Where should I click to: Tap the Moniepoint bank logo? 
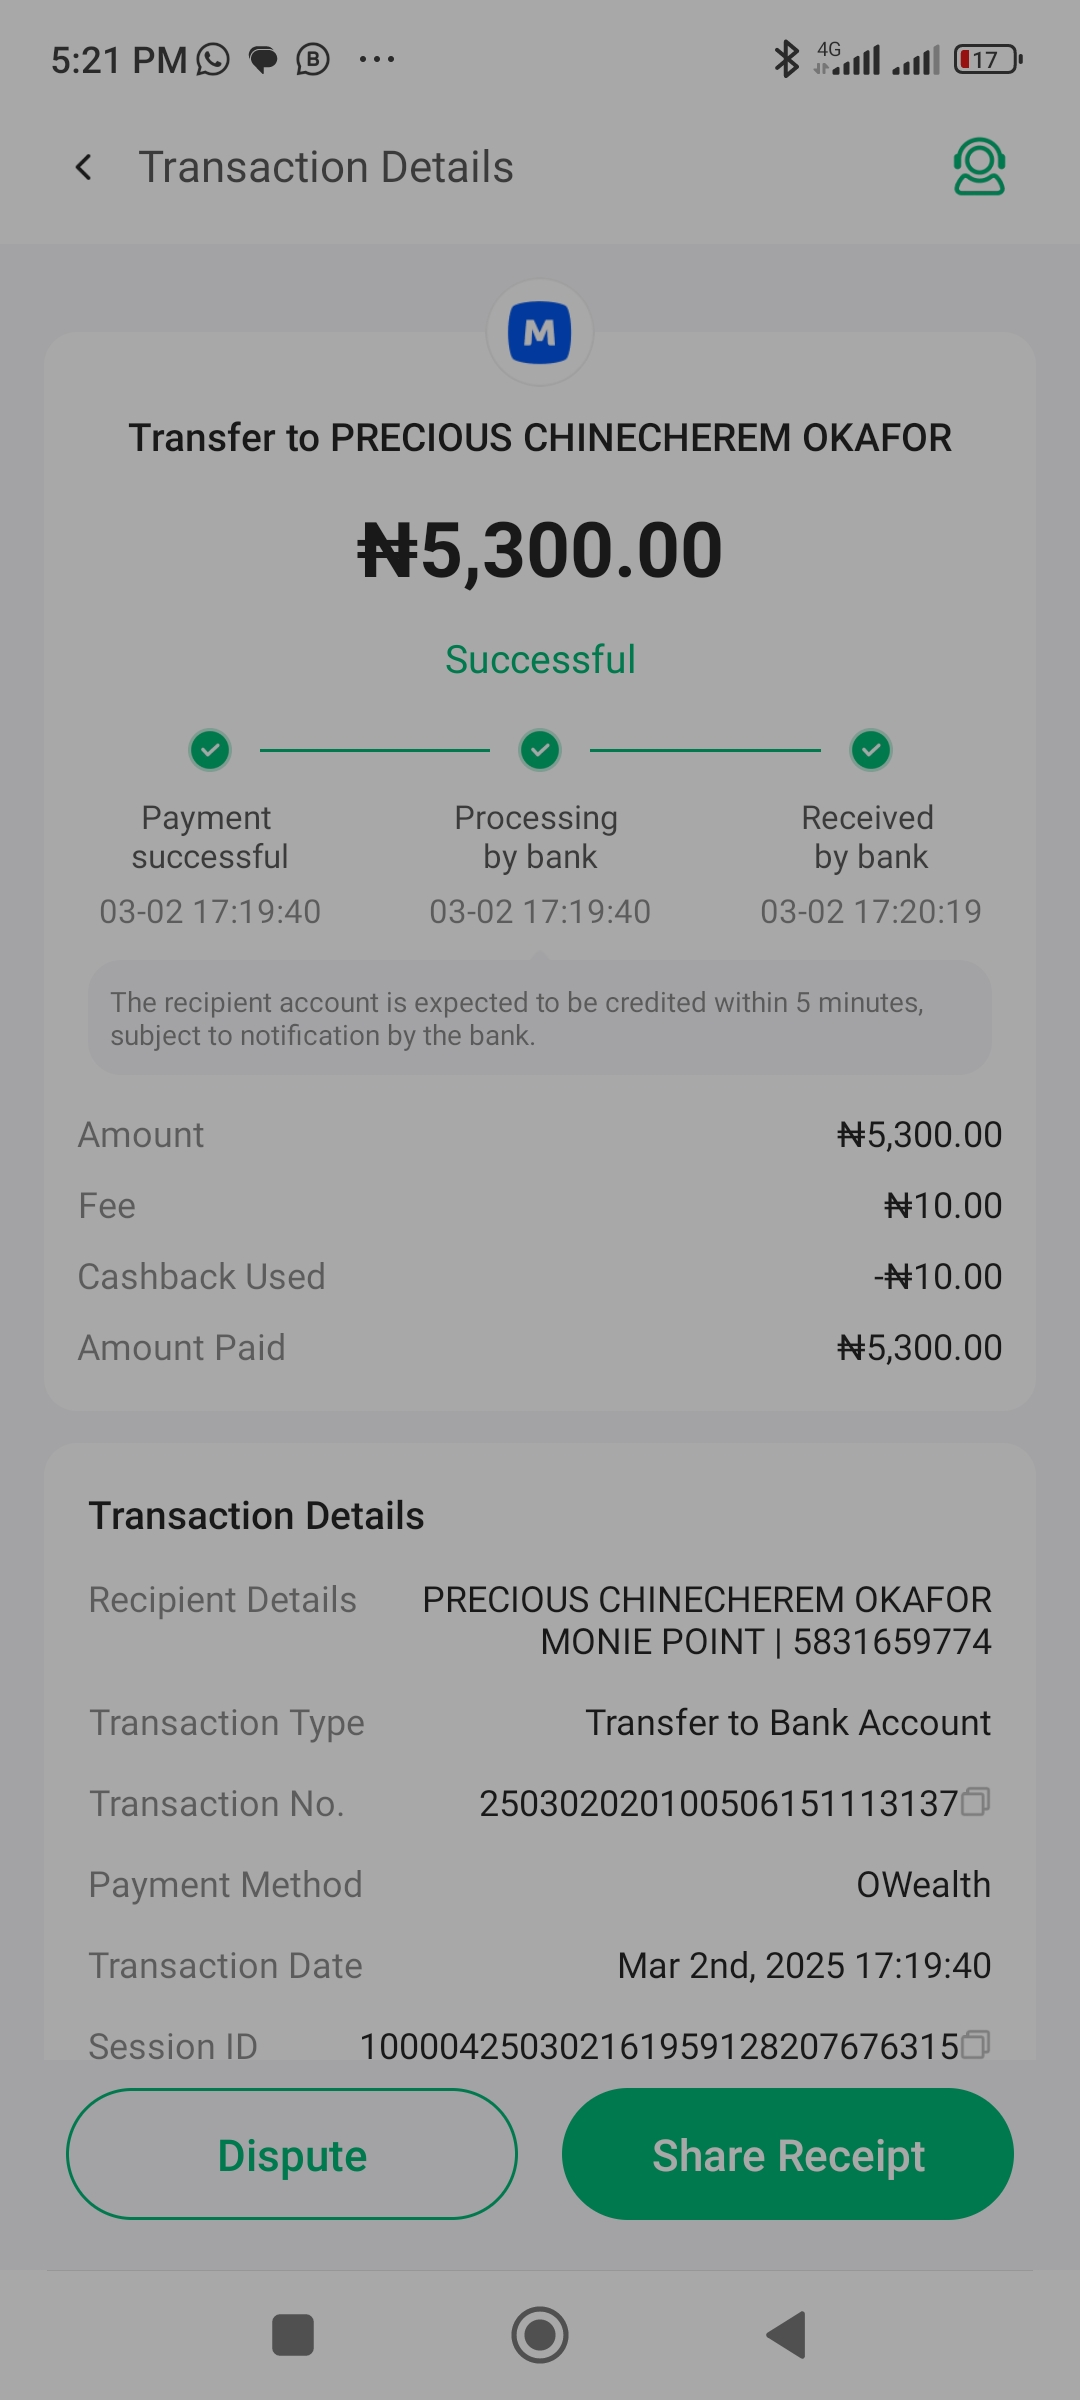coord(540,333)
